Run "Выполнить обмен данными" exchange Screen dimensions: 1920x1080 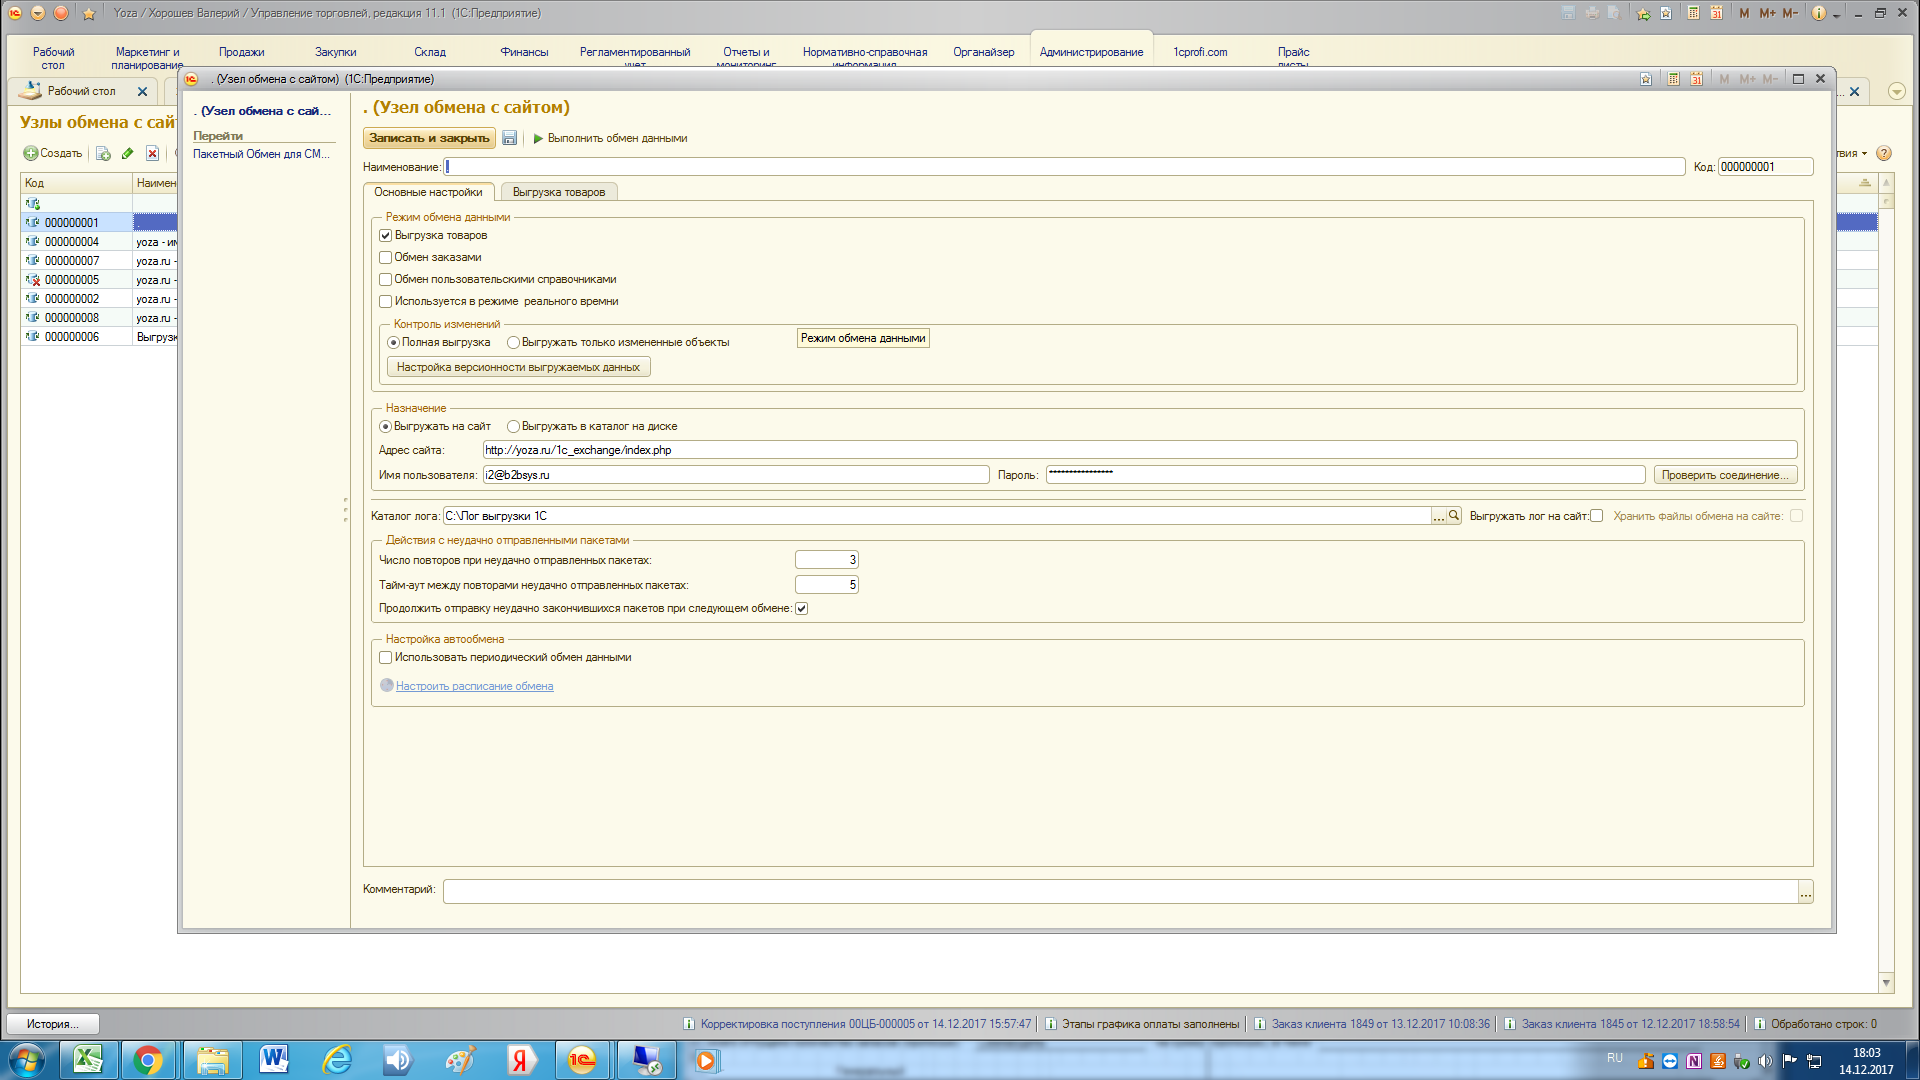point(610,138)
